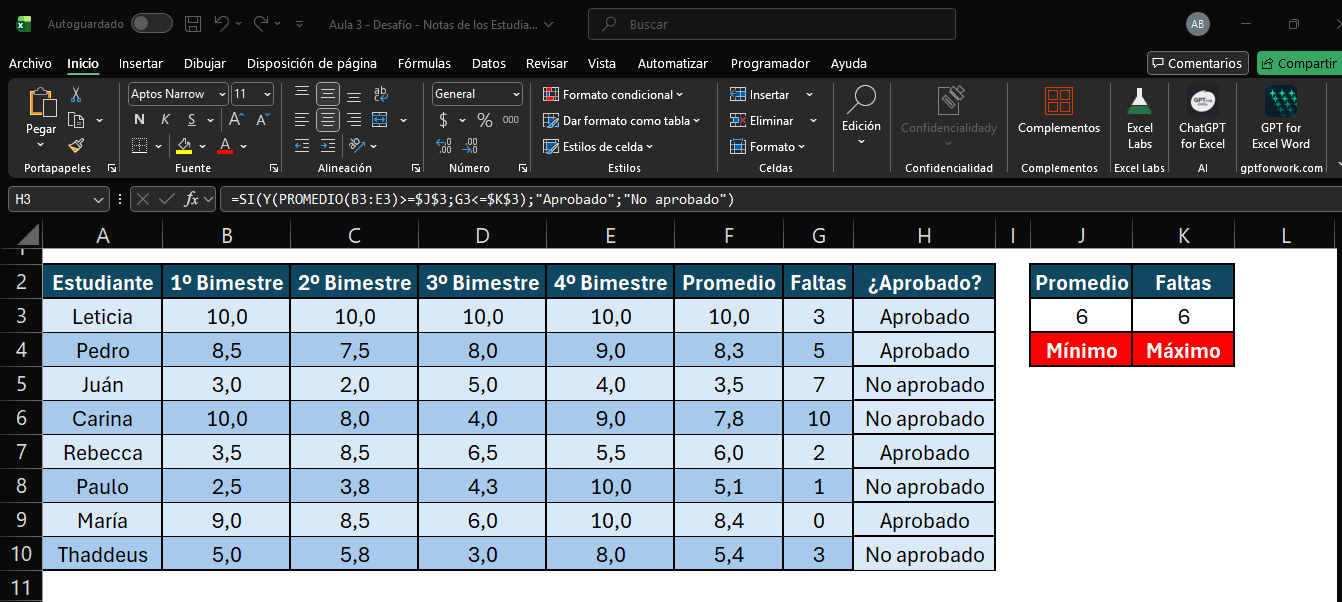
Task: Pick a font color from the red A swatch
Action: click(225, 144)
